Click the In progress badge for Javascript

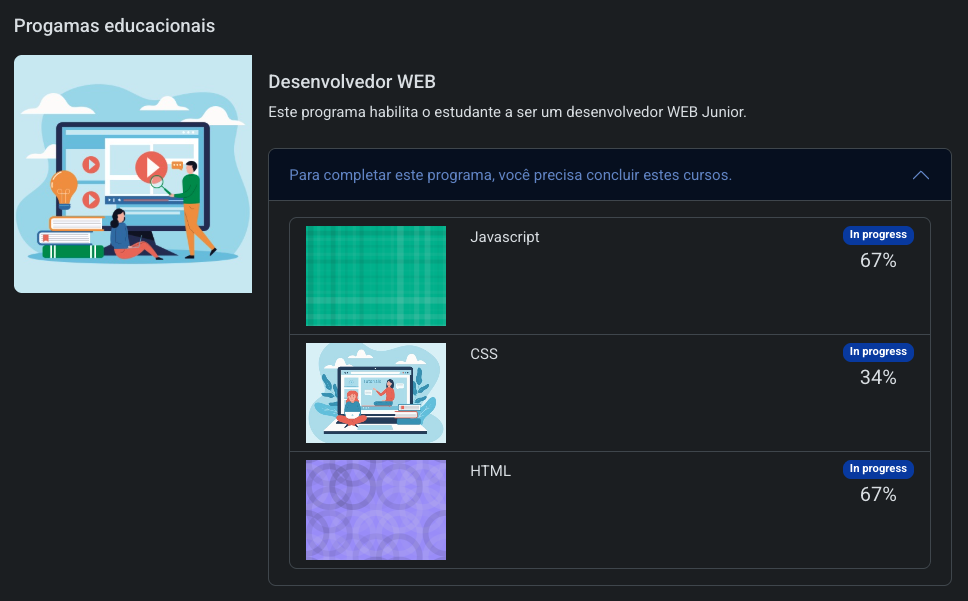click(x=878, y=234)
